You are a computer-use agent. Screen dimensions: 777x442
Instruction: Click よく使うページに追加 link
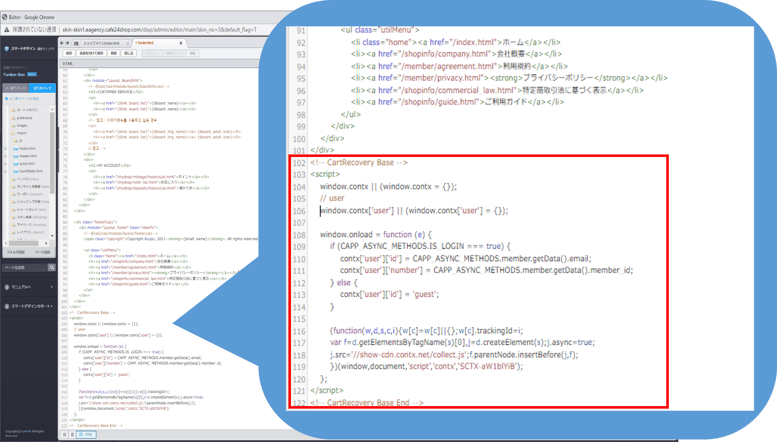tap(22, 99)
